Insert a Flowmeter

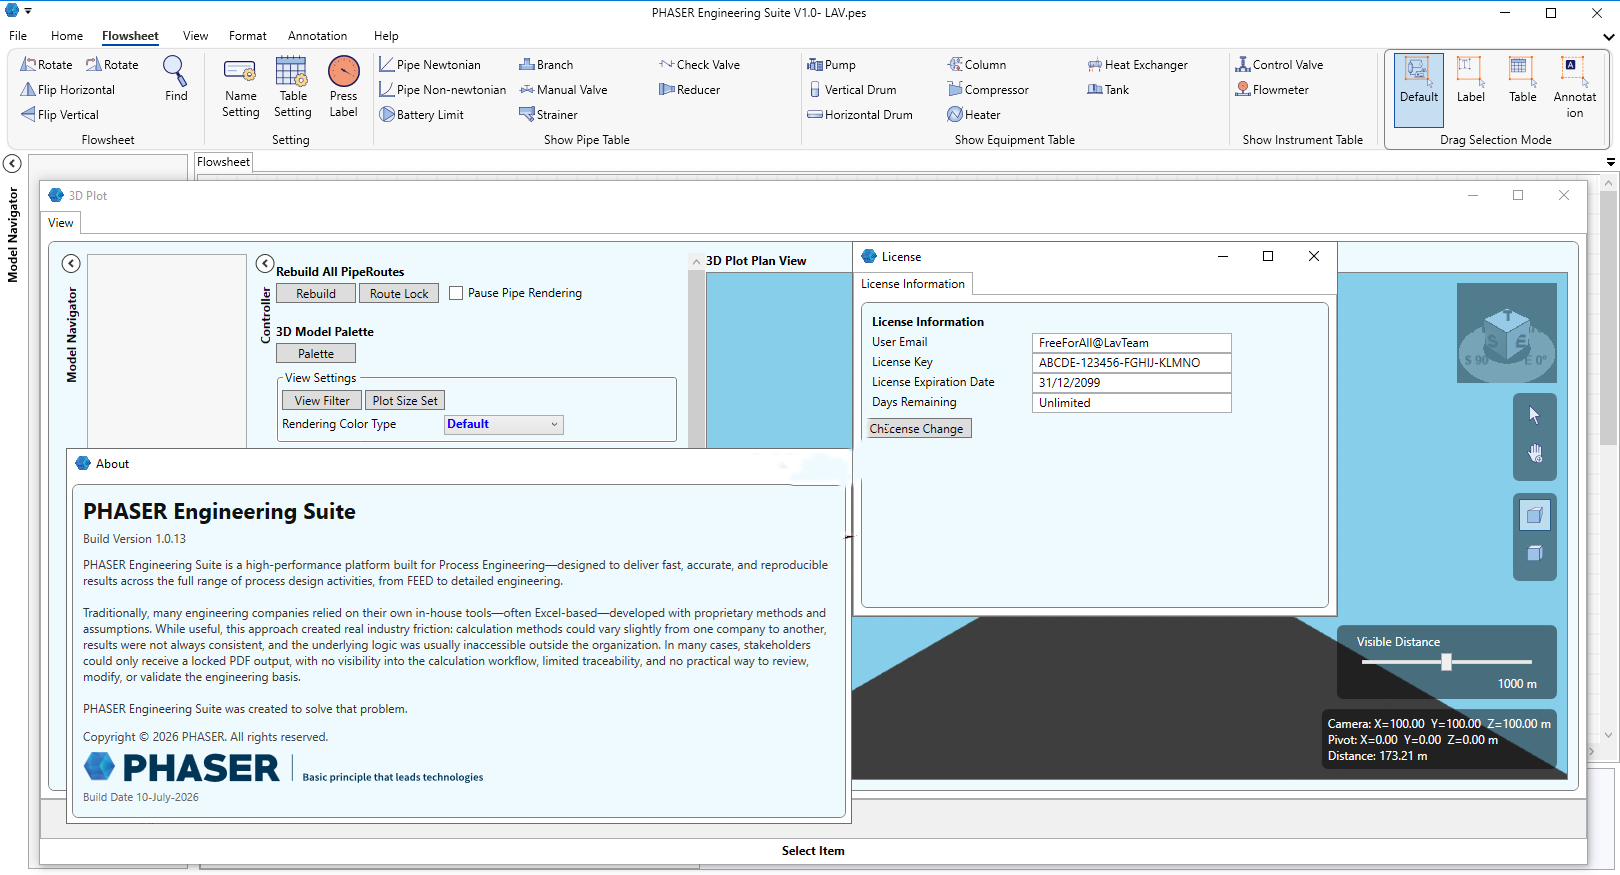[1272, 90]
